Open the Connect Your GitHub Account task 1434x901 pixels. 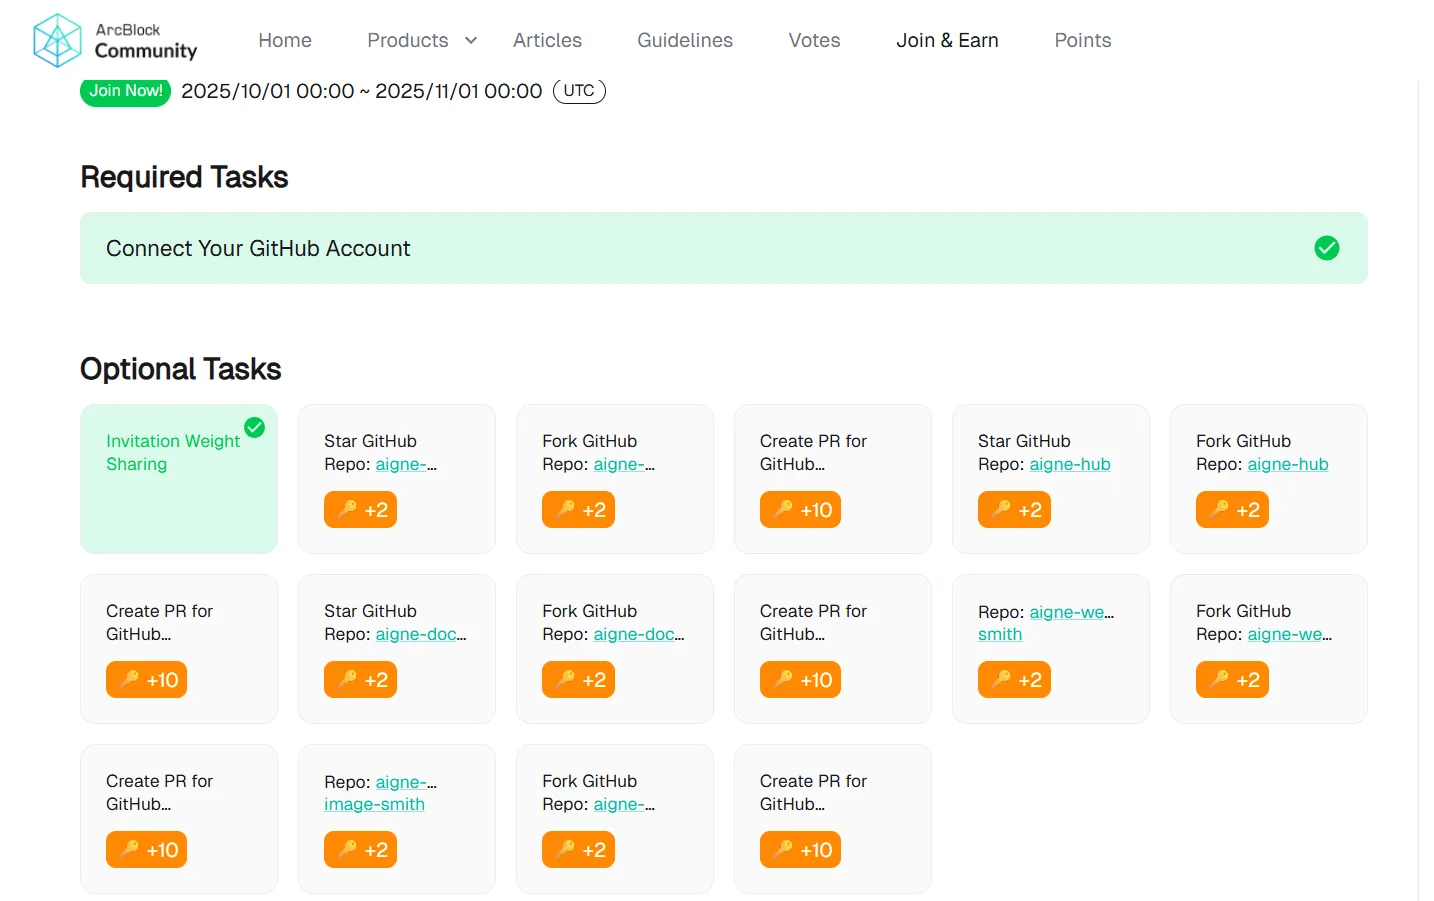pos(724,248)
